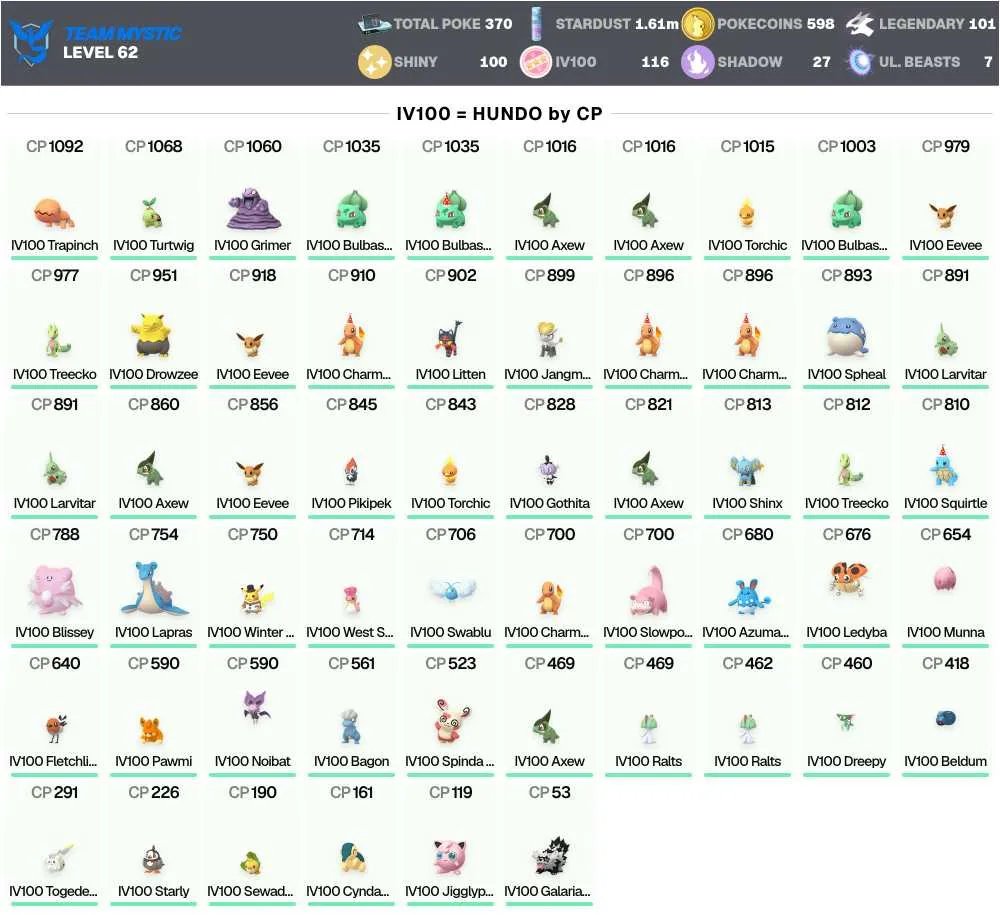This screenshot has width=1000, height=915.
Task: Click the CP 53 value
Action: (550, 792)
